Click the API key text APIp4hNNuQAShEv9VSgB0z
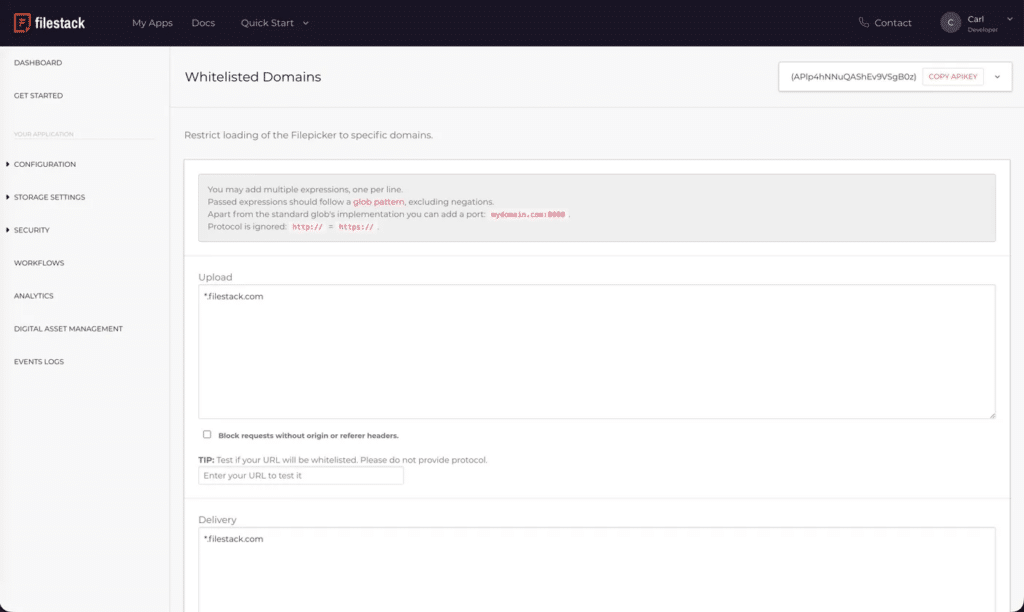Image resolution: width=1024 pixels, height=612 pixels. [x=854, y=77]
